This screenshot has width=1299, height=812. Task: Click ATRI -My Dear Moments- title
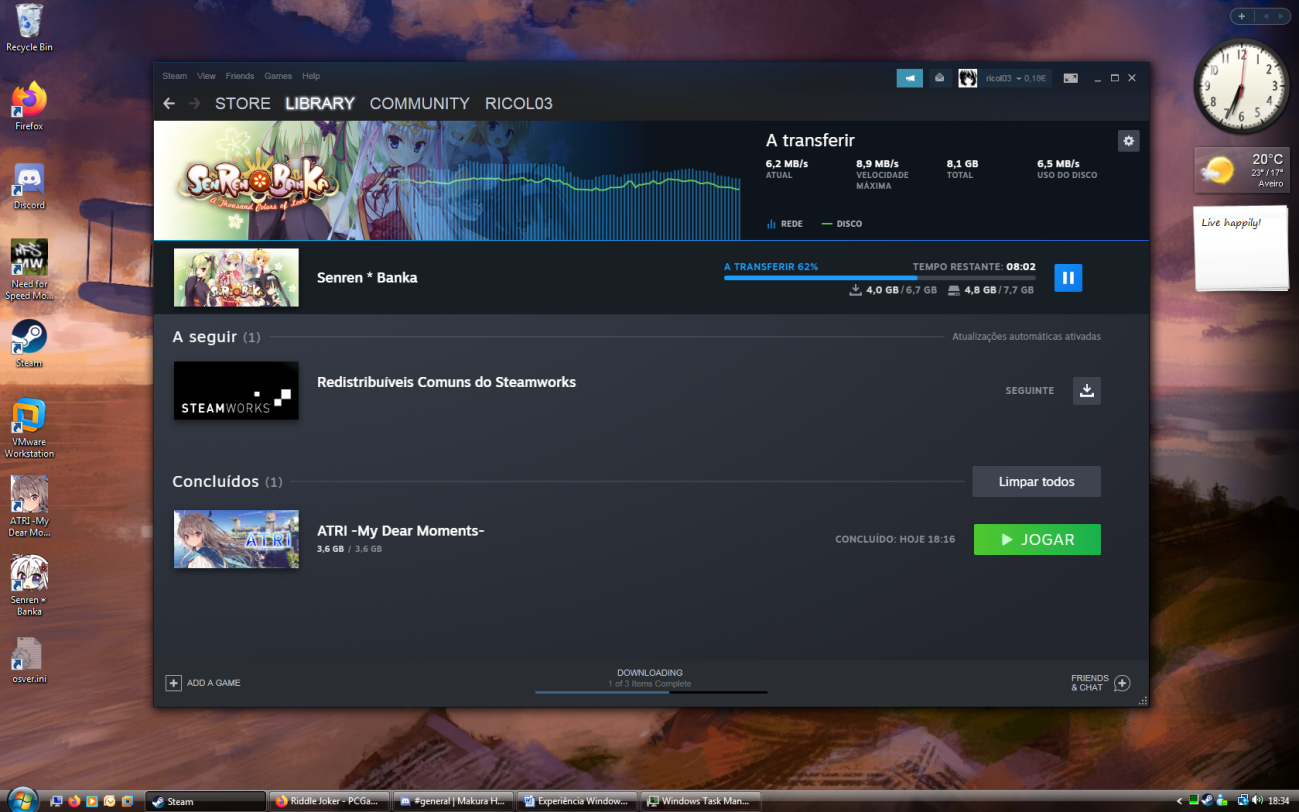point(401,531)
